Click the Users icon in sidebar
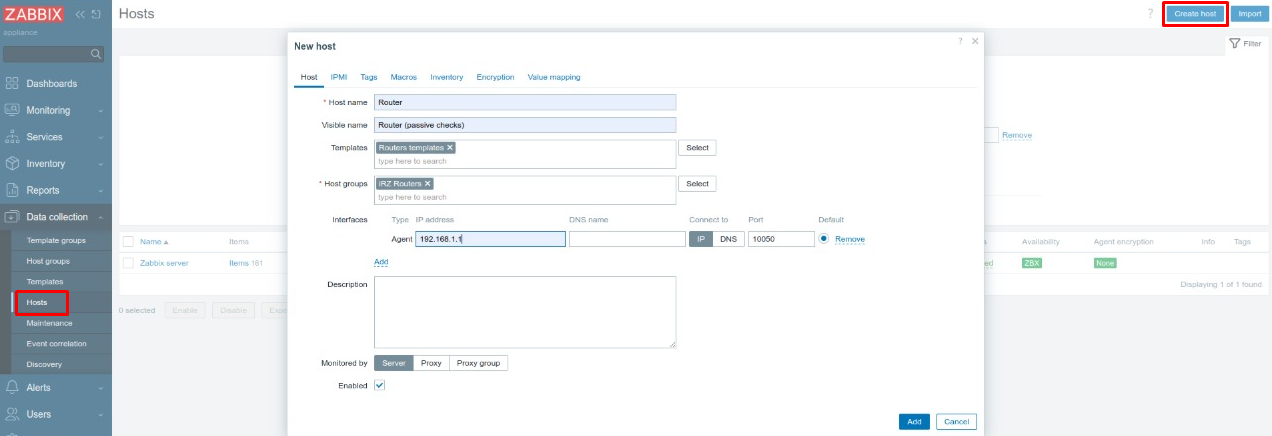The image size is (1272, 436). (12, 413)
